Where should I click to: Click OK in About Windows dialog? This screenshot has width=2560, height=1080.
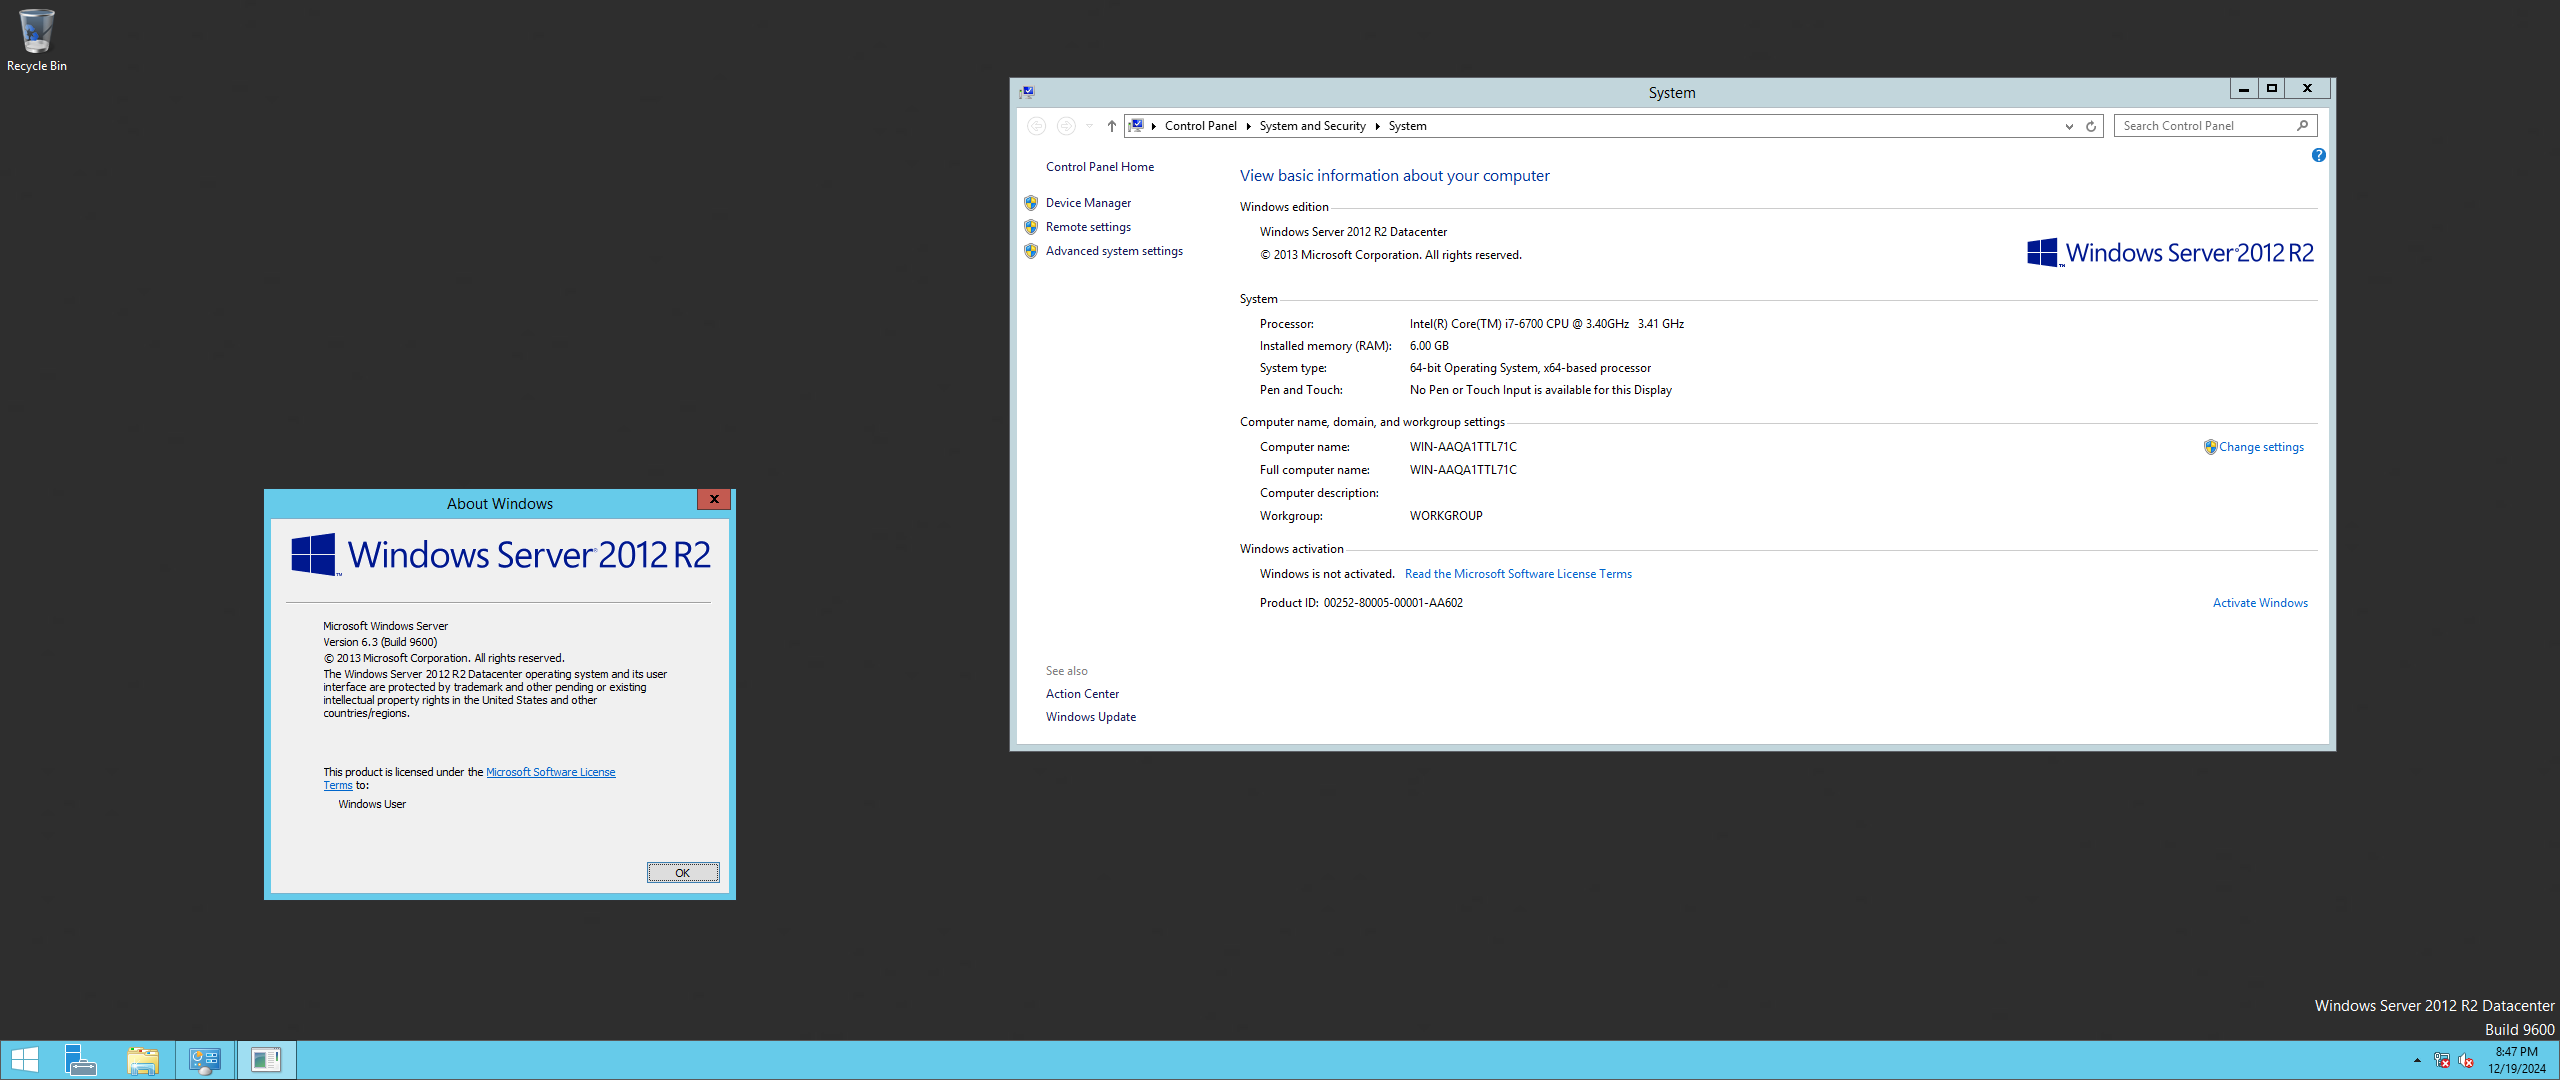point(683,873)
